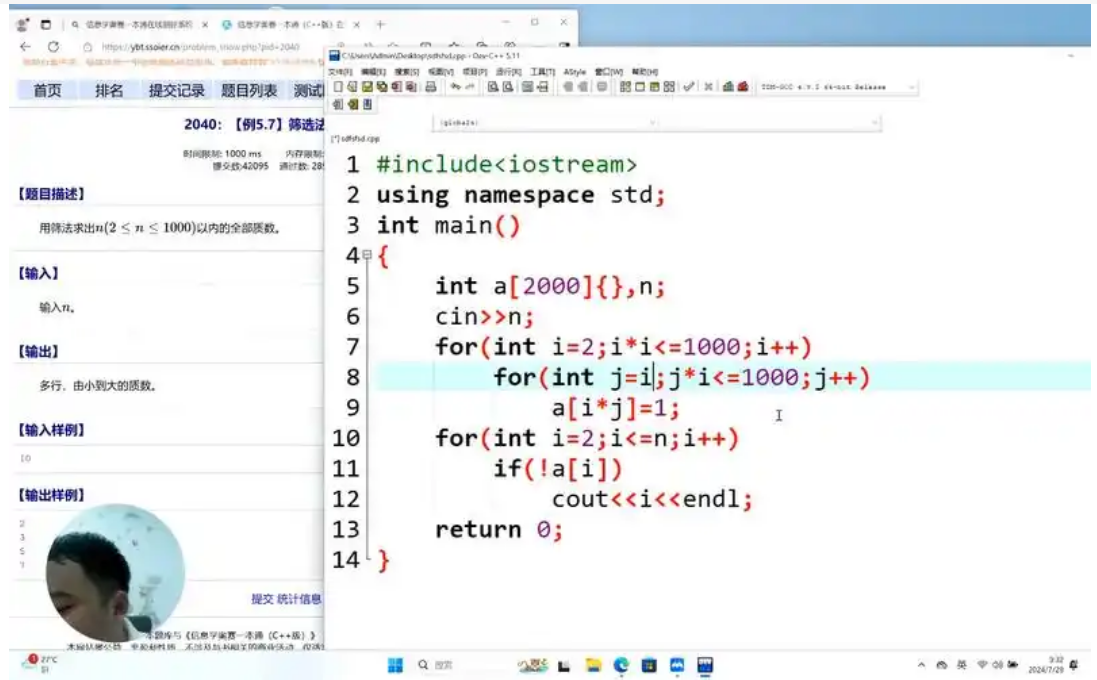Close the second browser tab

pos(357,24)
